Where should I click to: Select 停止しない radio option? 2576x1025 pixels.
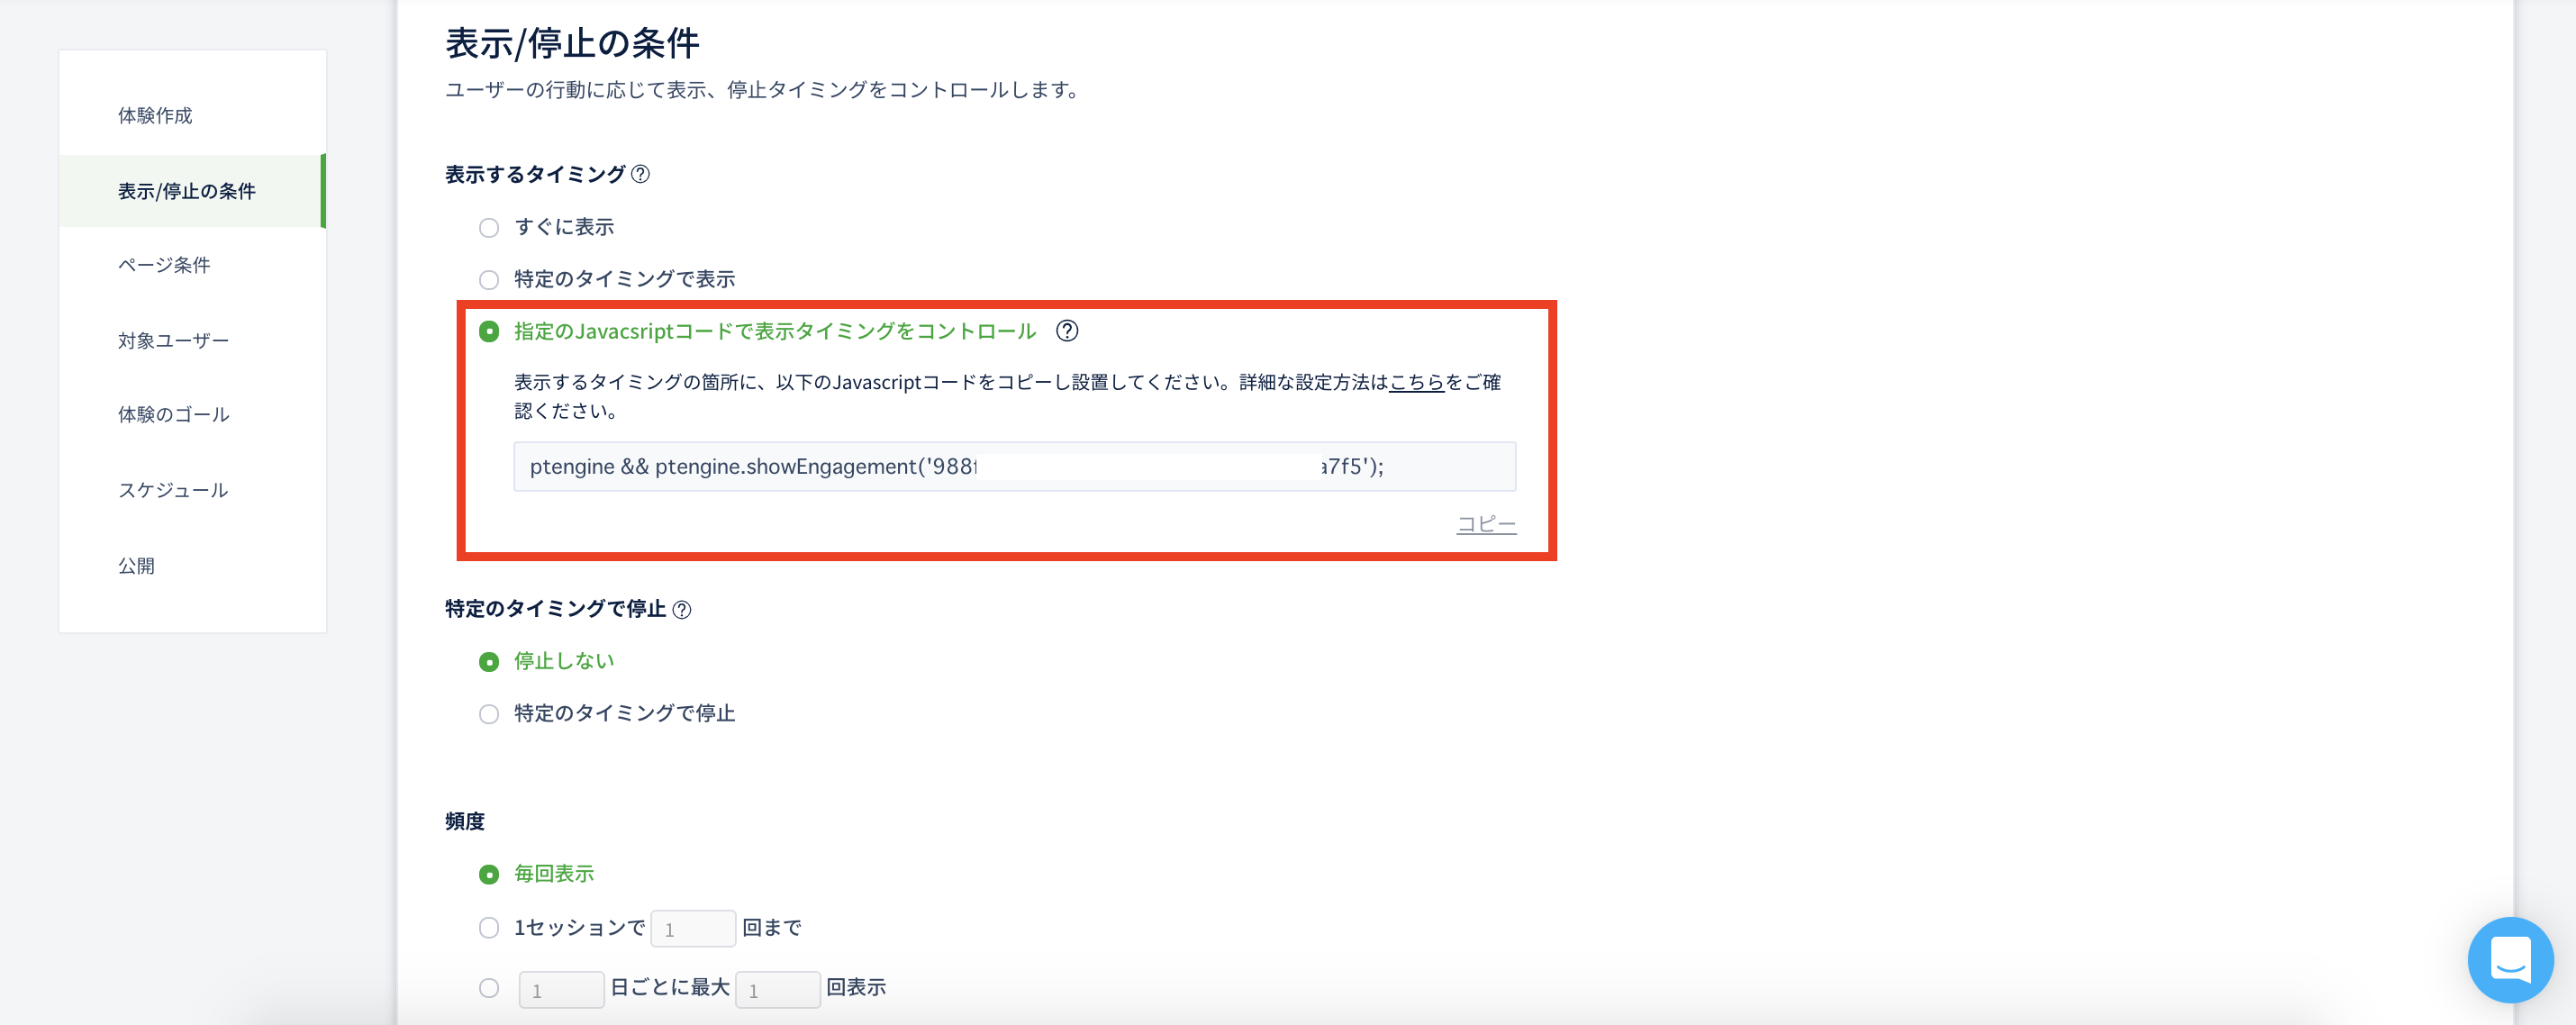pyautogui.click(x=489, y=662)
